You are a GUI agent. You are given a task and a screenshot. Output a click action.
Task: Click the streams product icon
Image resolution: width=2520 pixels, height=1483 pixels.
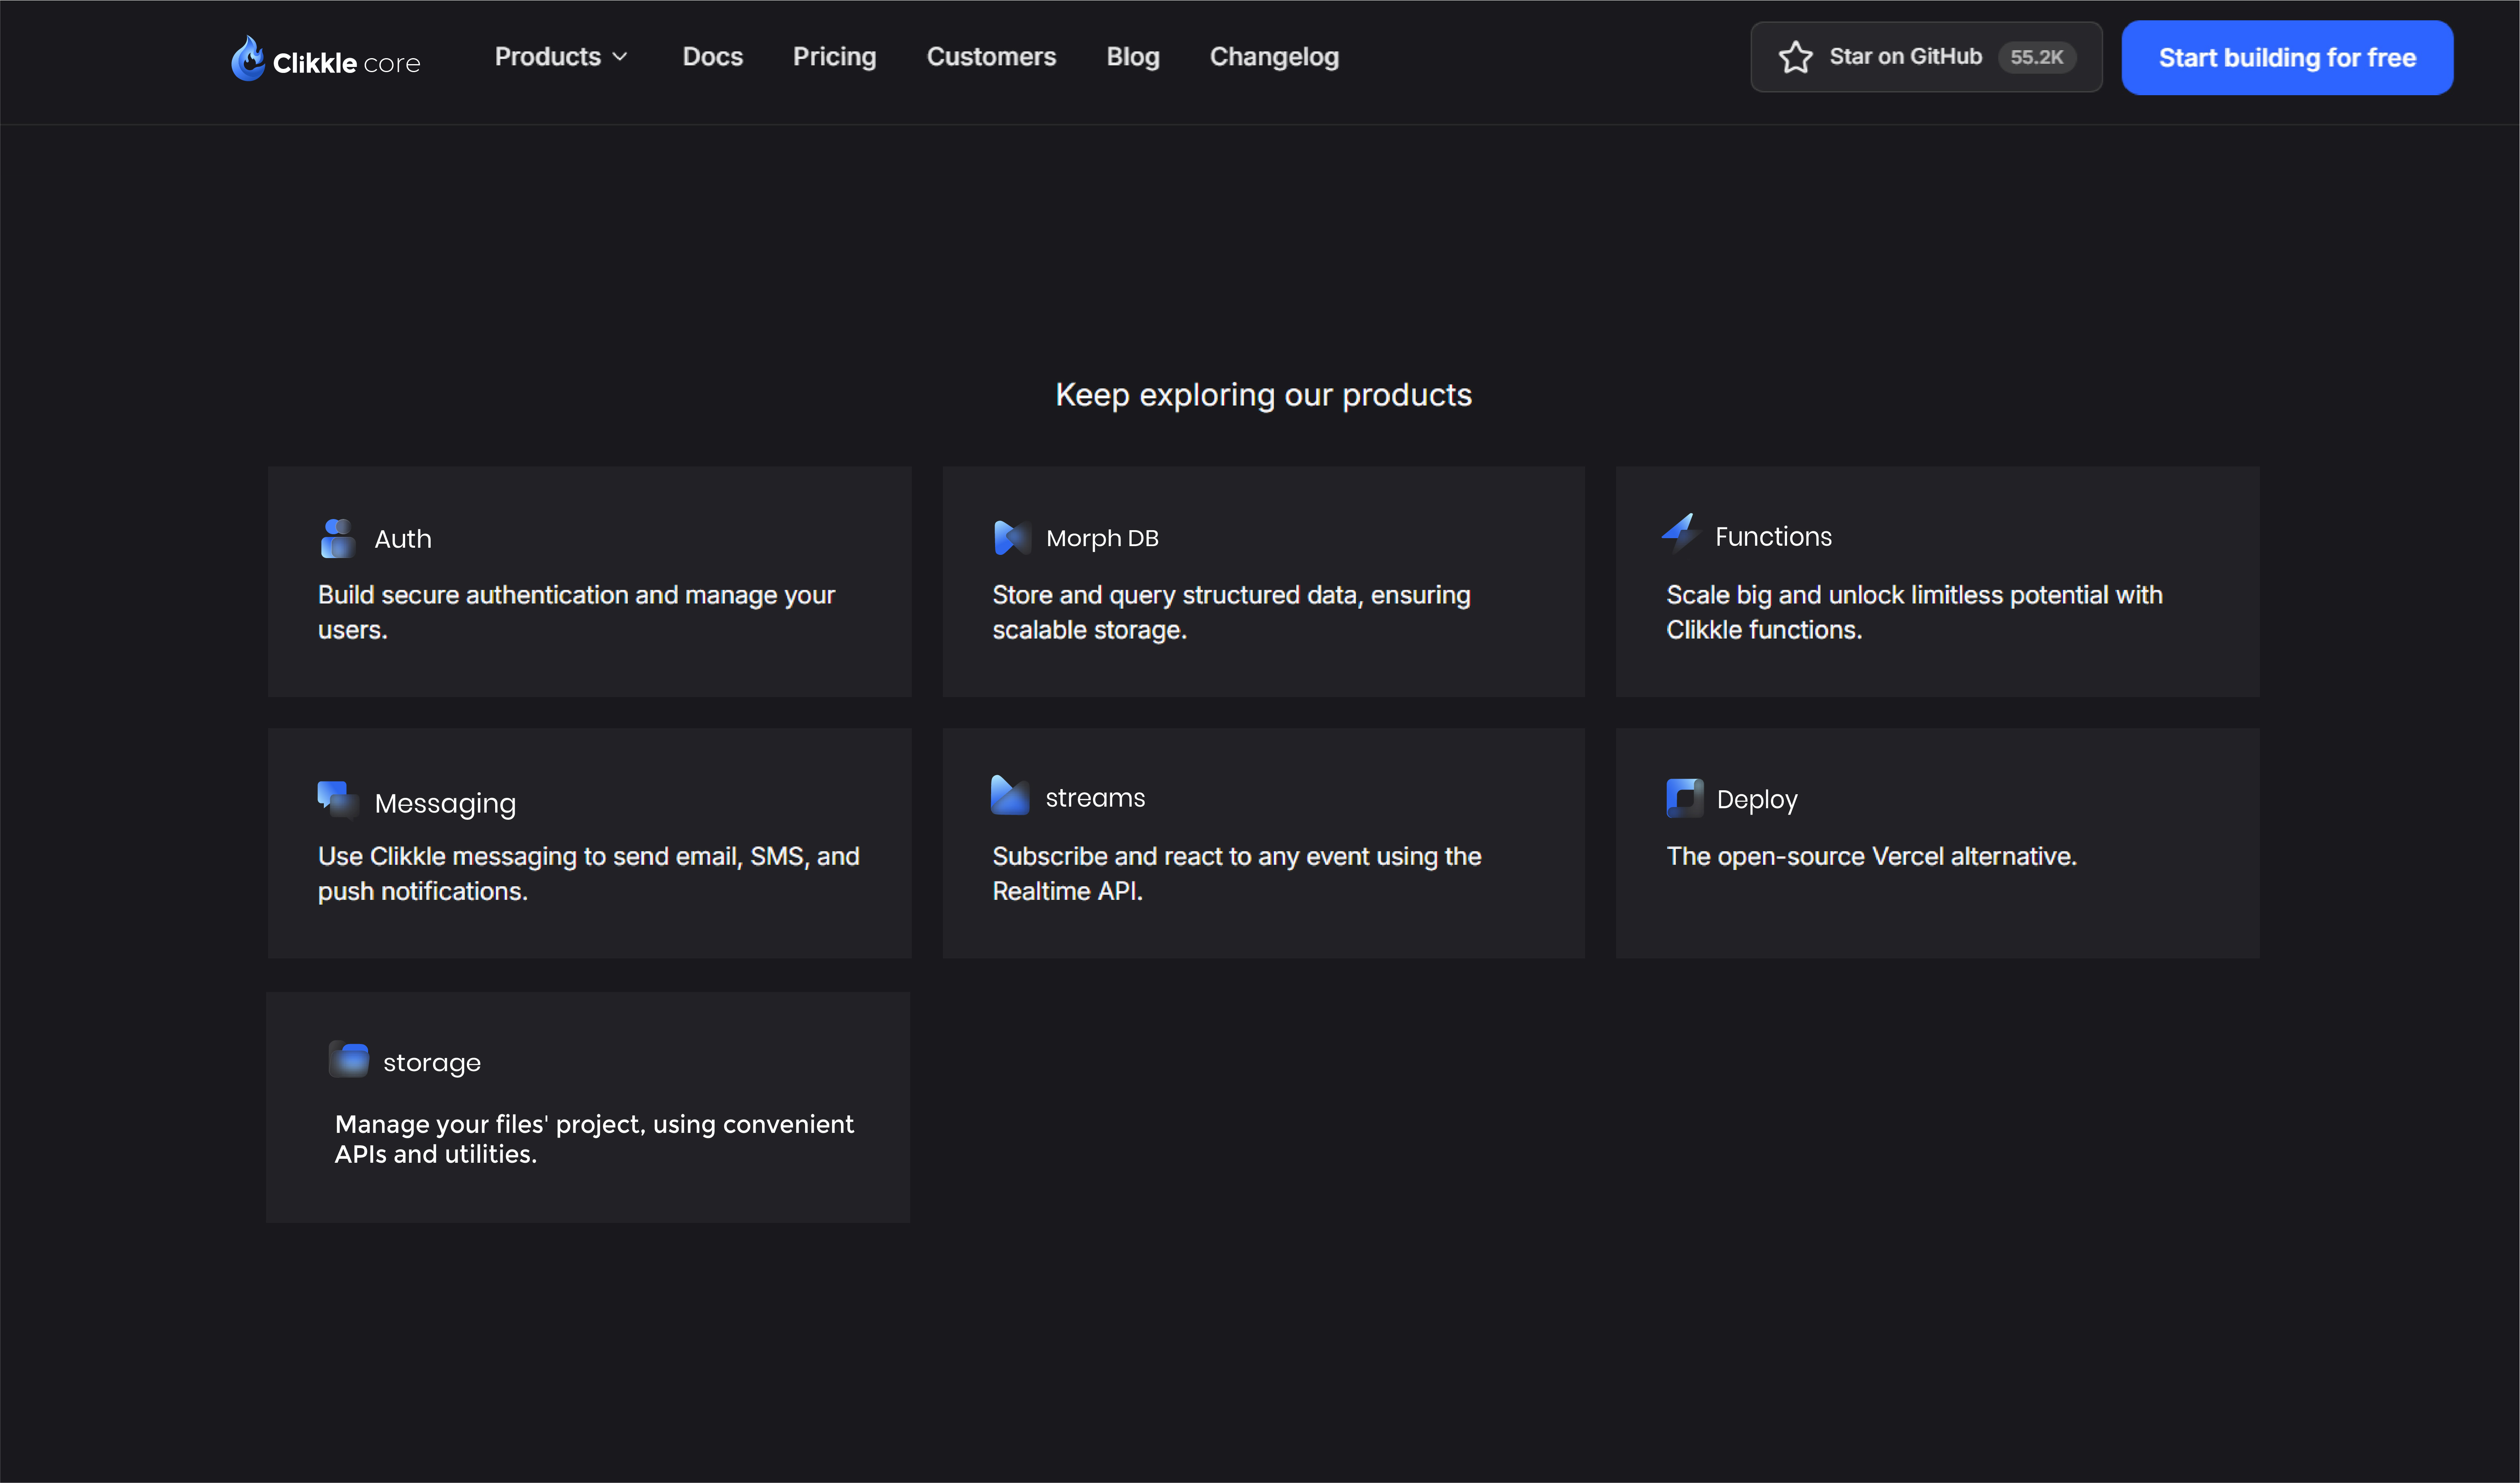pyautogui.click(x=1009, y=796)
